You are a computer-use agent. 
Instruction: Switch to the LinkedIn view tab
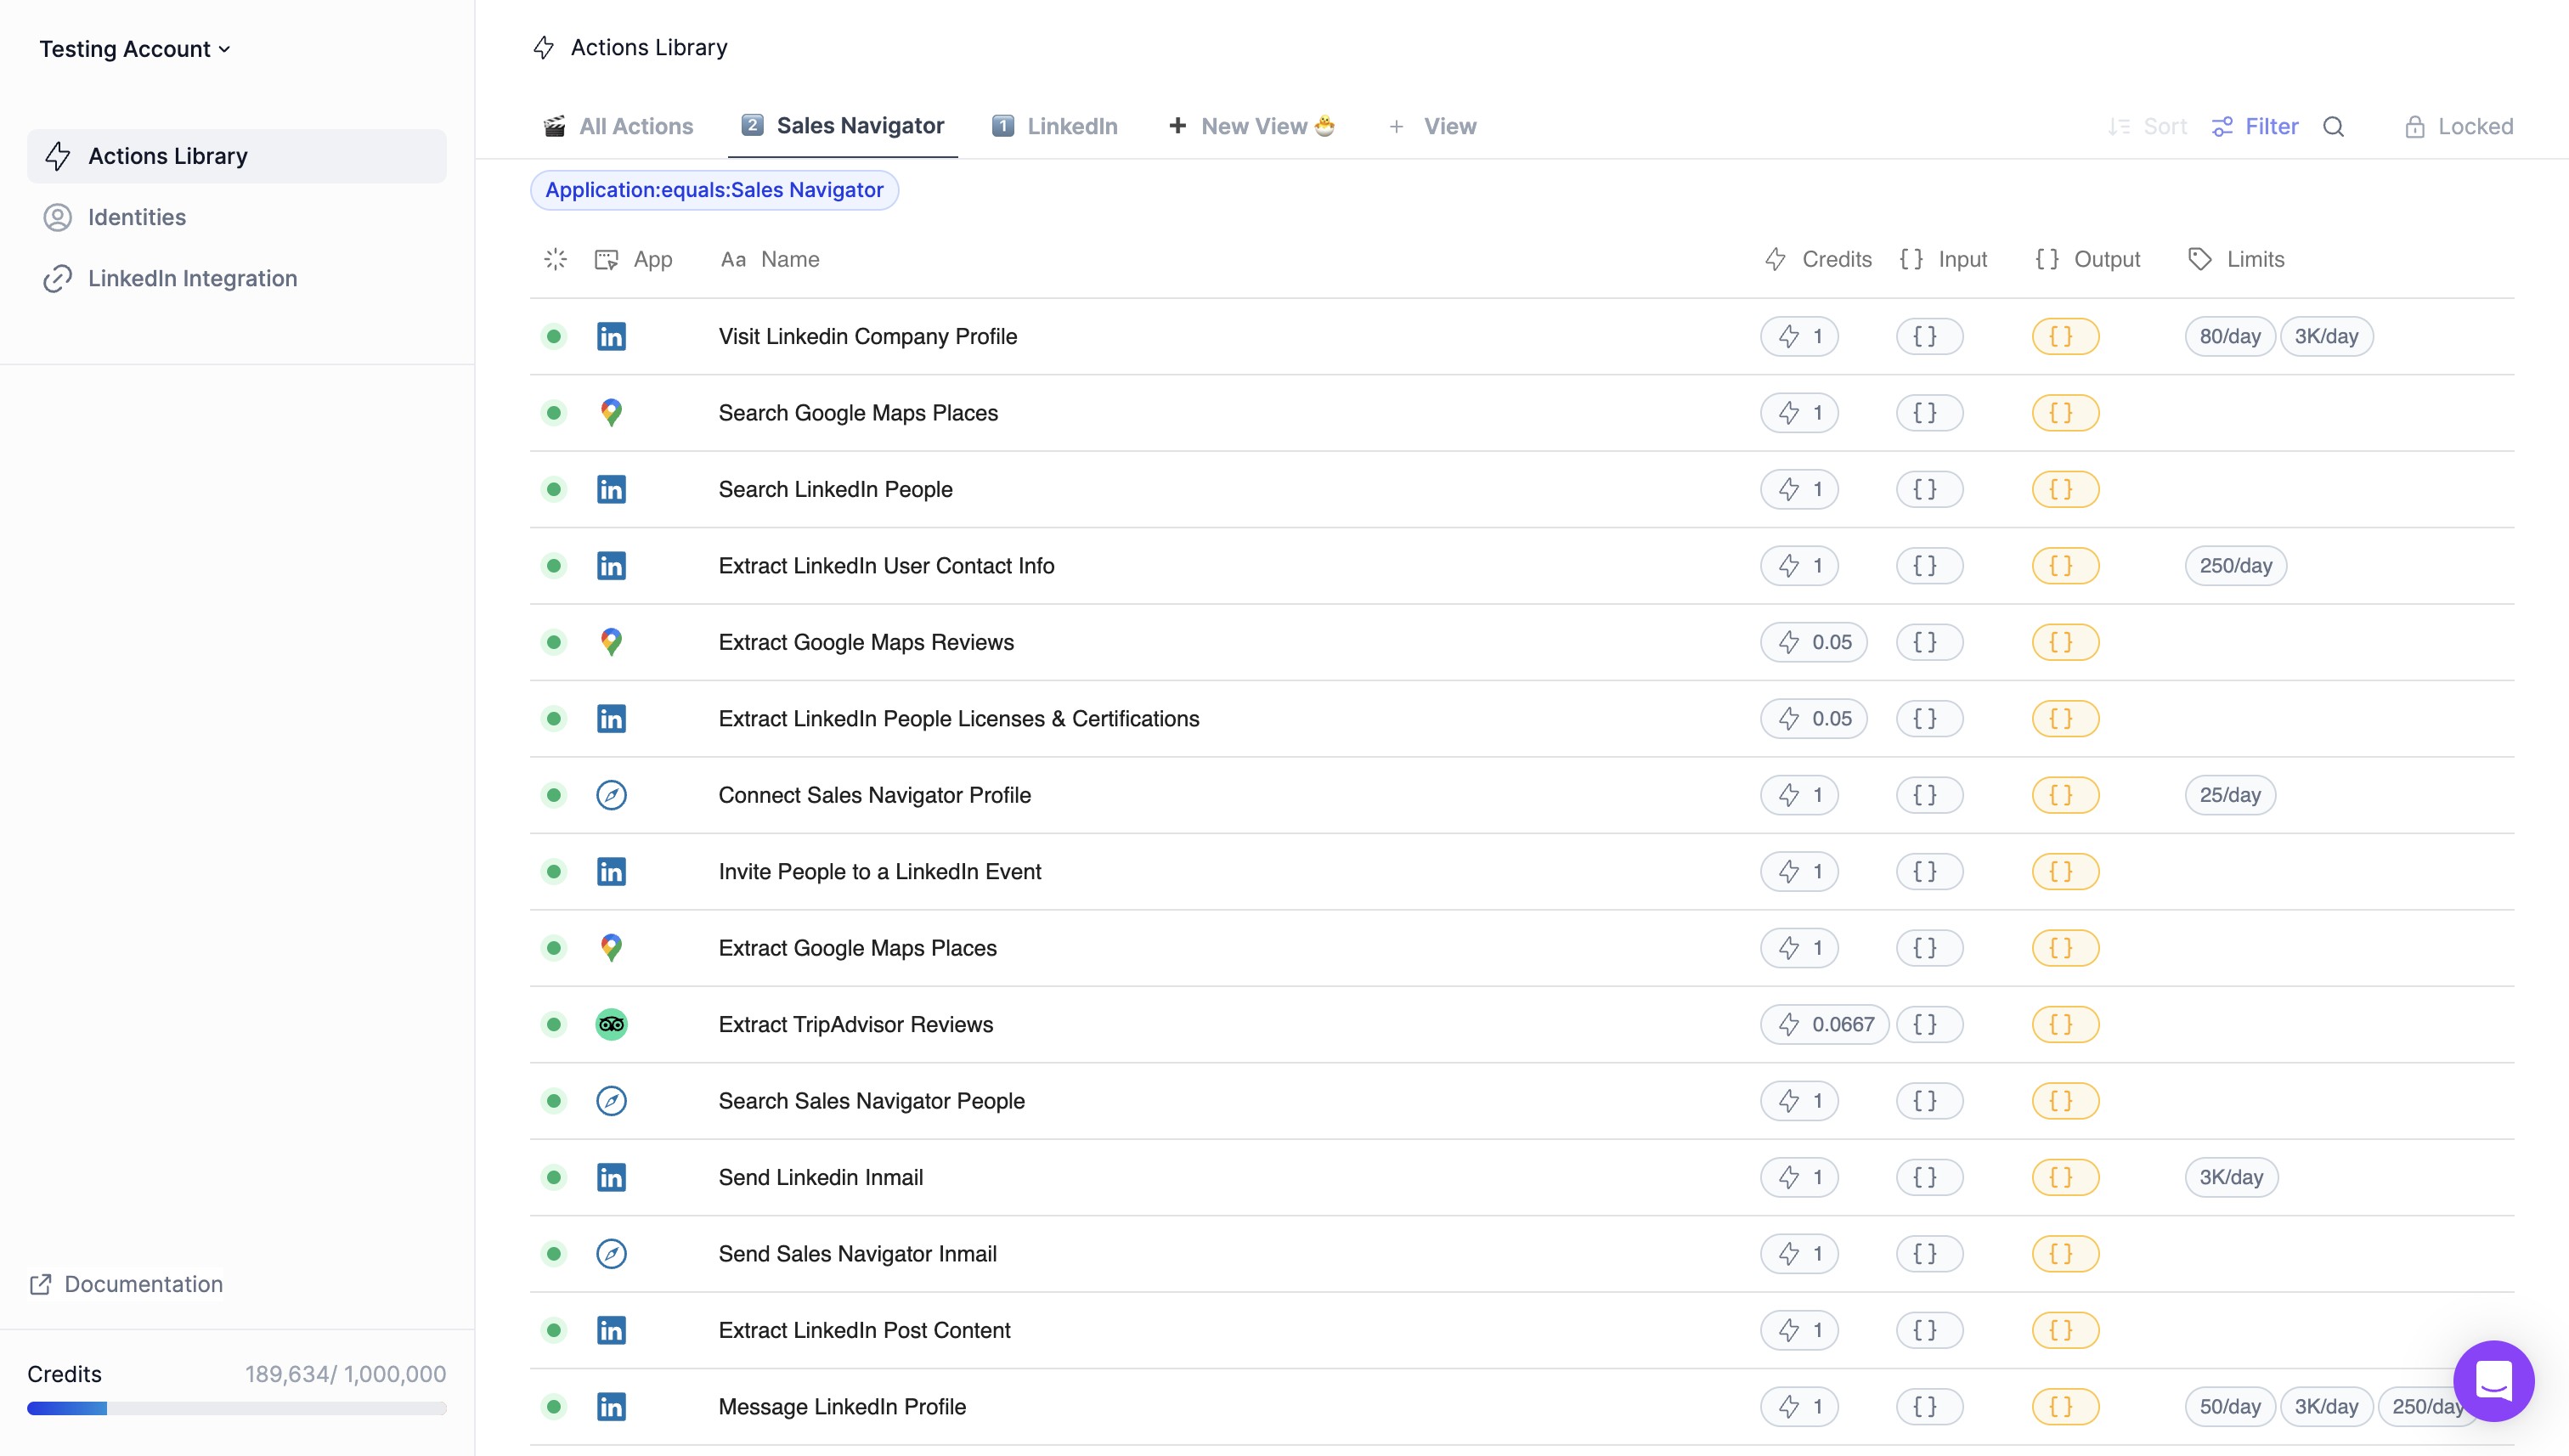[x=1054, y=126]
